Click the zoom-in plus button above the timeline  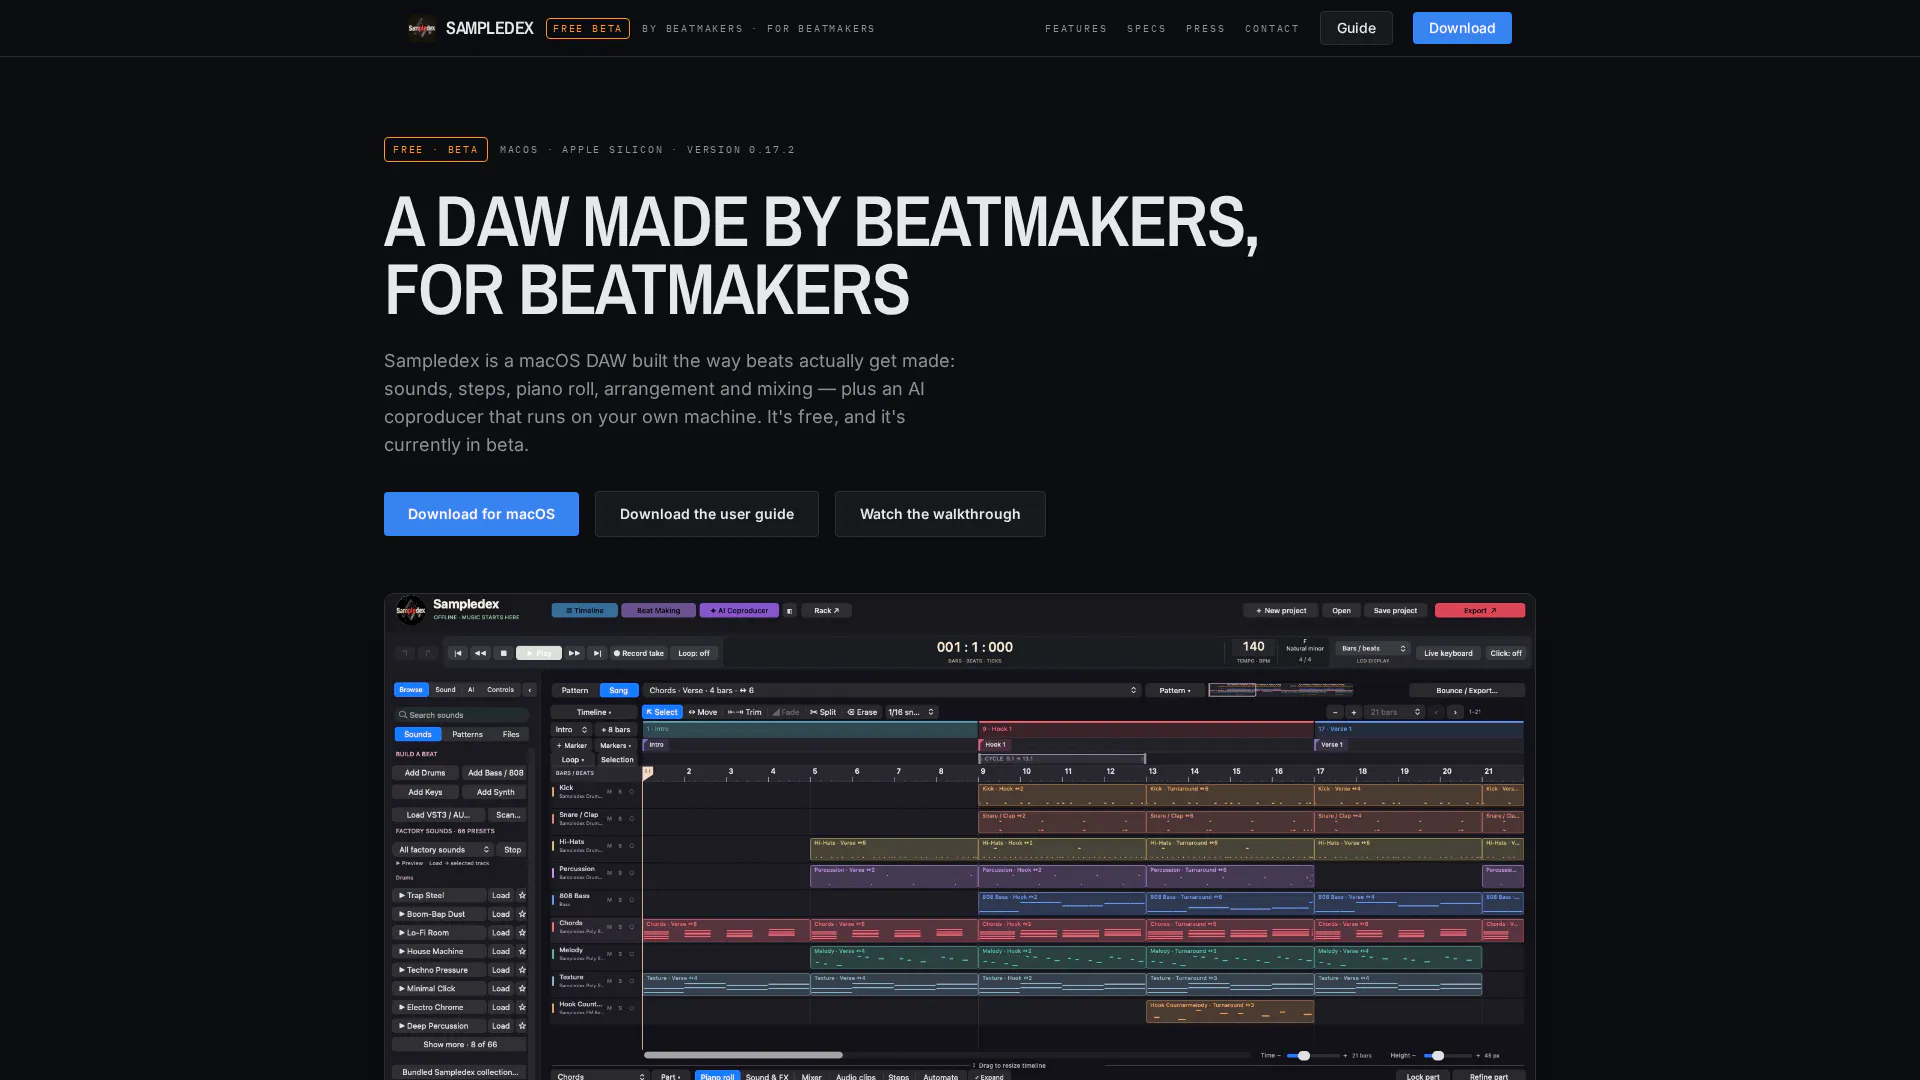(x=1354, y=712)
